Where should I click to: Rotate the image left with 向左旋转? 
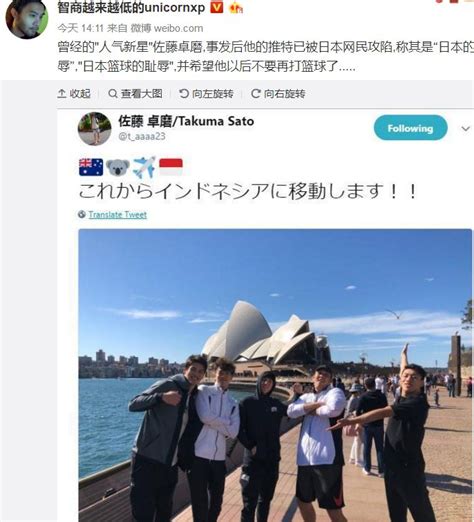click(206, 94)
